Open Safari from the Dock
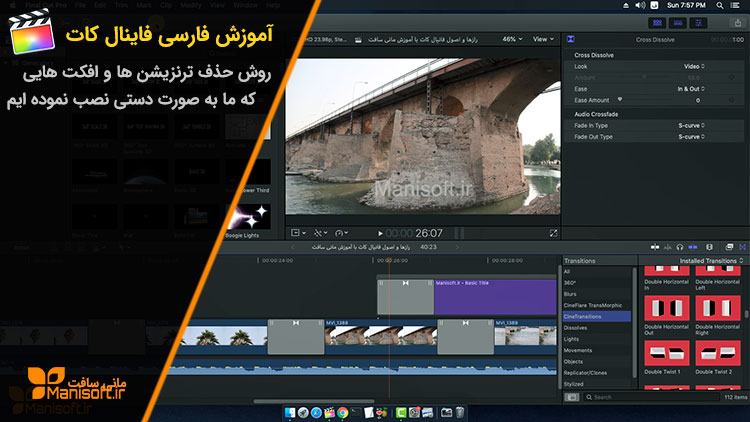The image size is (750, 422). coord(316,412)
